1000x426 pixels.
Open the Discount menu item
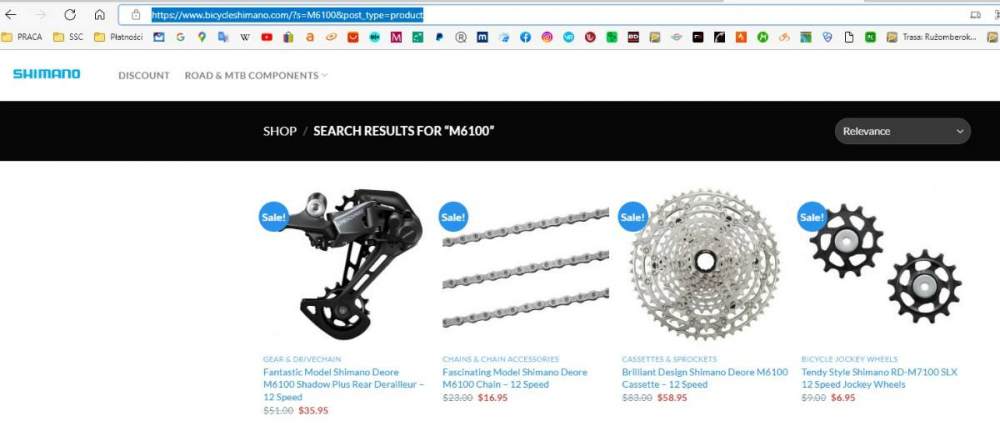click(144, 75)
